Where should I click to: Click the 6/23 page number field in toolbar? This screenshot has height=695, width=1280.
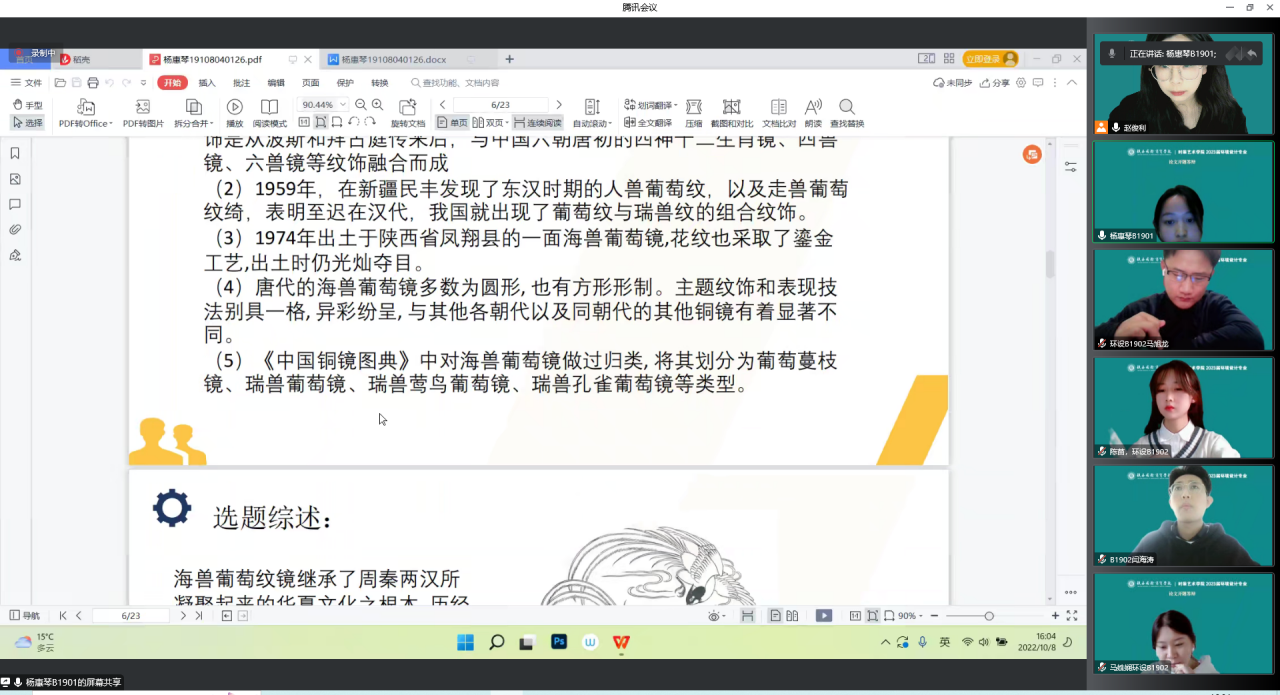click(501, 105)
